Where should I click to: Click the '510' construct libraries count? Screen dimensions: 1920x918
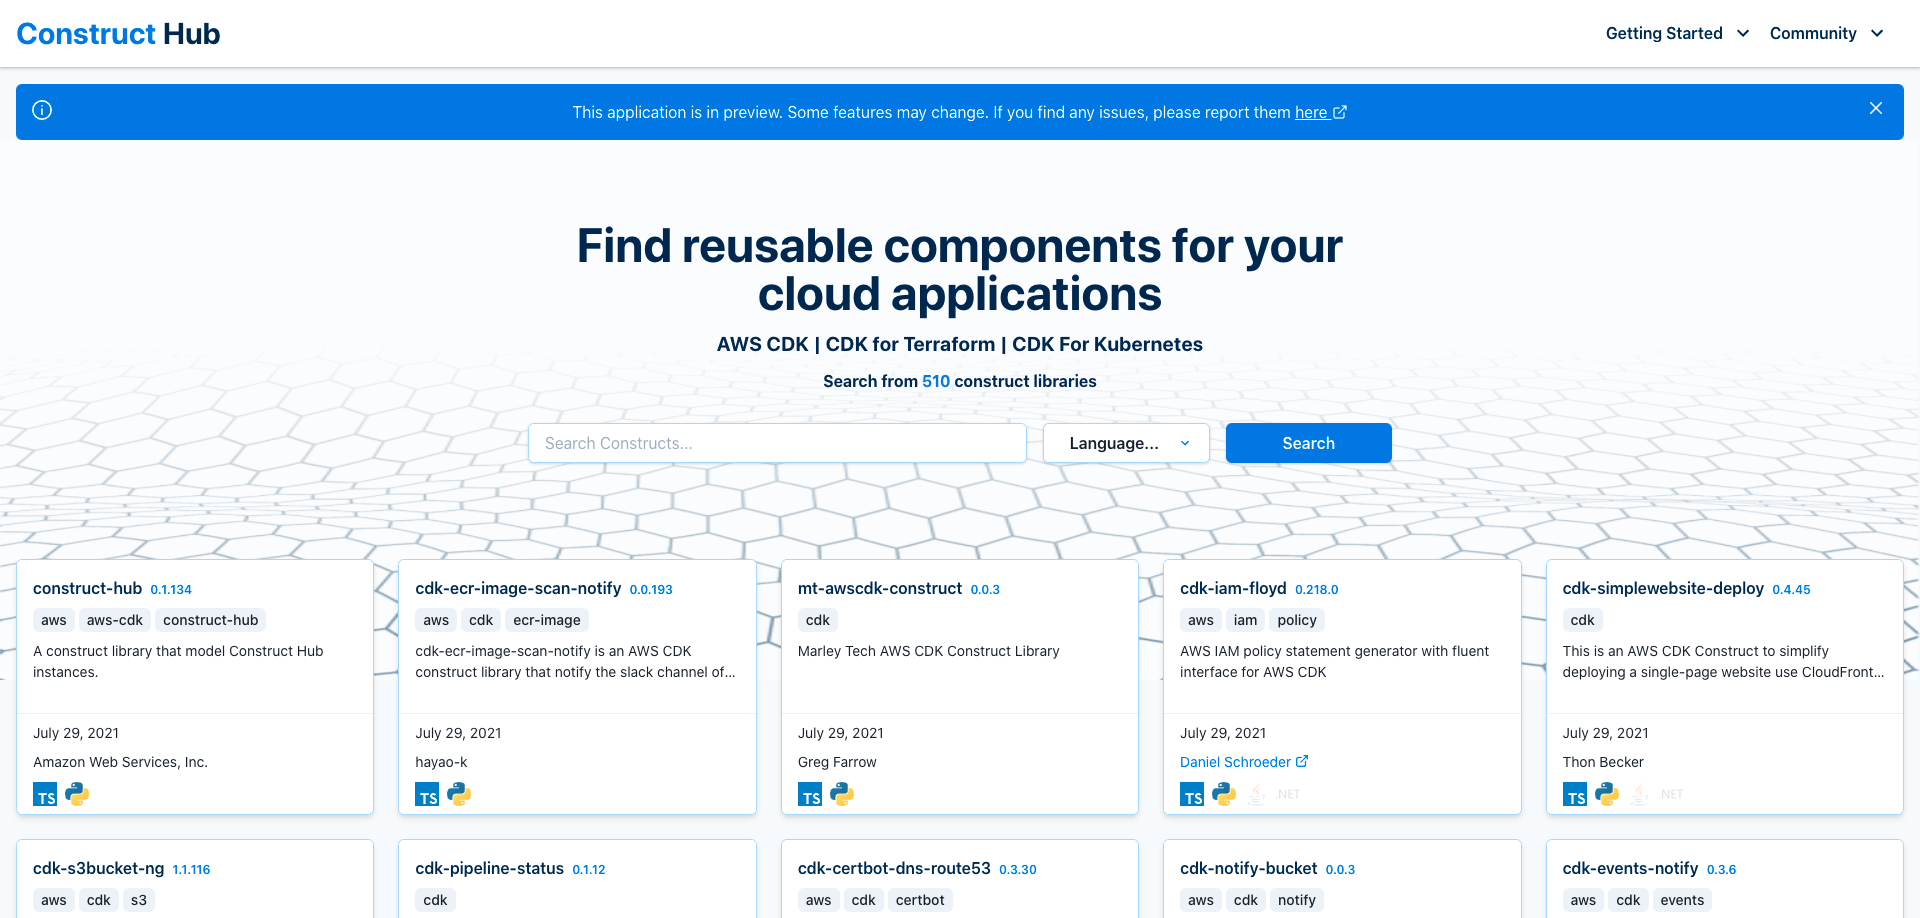pos(936,381)
